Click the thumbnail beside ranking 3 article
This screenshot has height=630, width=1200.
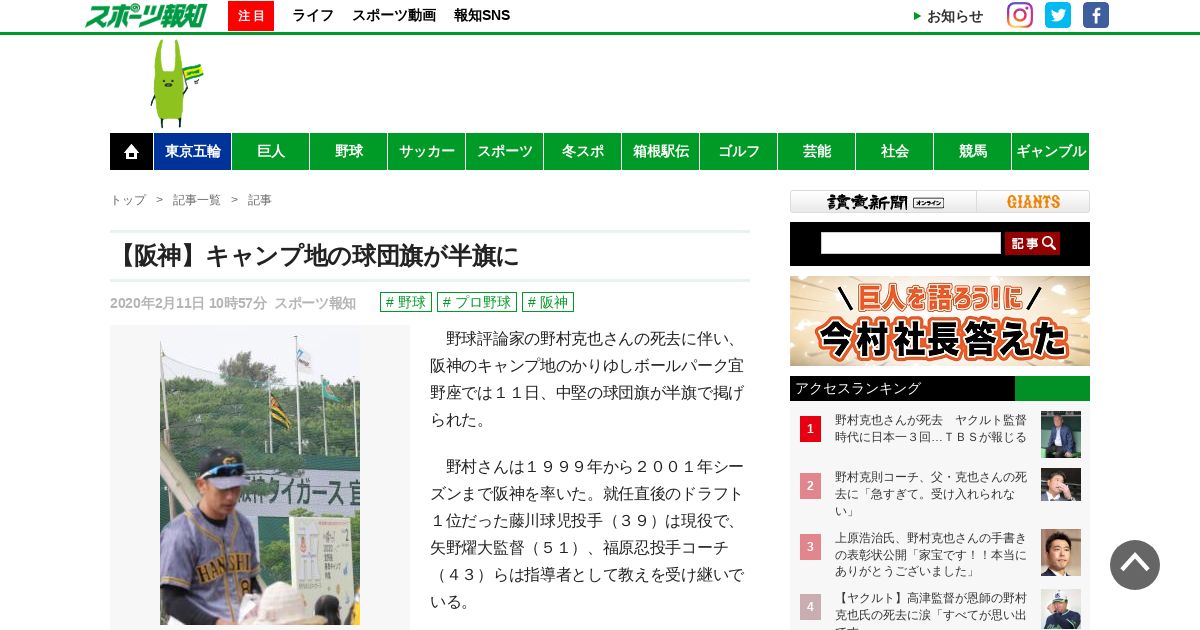point(1061,552)
